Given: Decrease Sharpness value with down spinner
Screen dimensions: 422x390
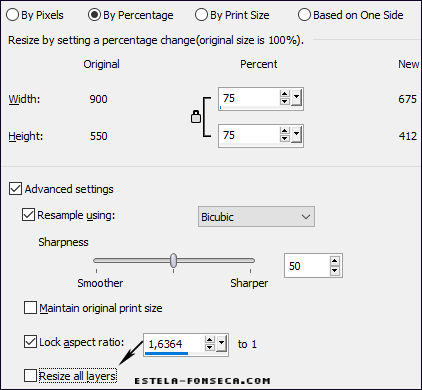Looking at the screenshot, I should pyautogui.click(x=335, y=270).
